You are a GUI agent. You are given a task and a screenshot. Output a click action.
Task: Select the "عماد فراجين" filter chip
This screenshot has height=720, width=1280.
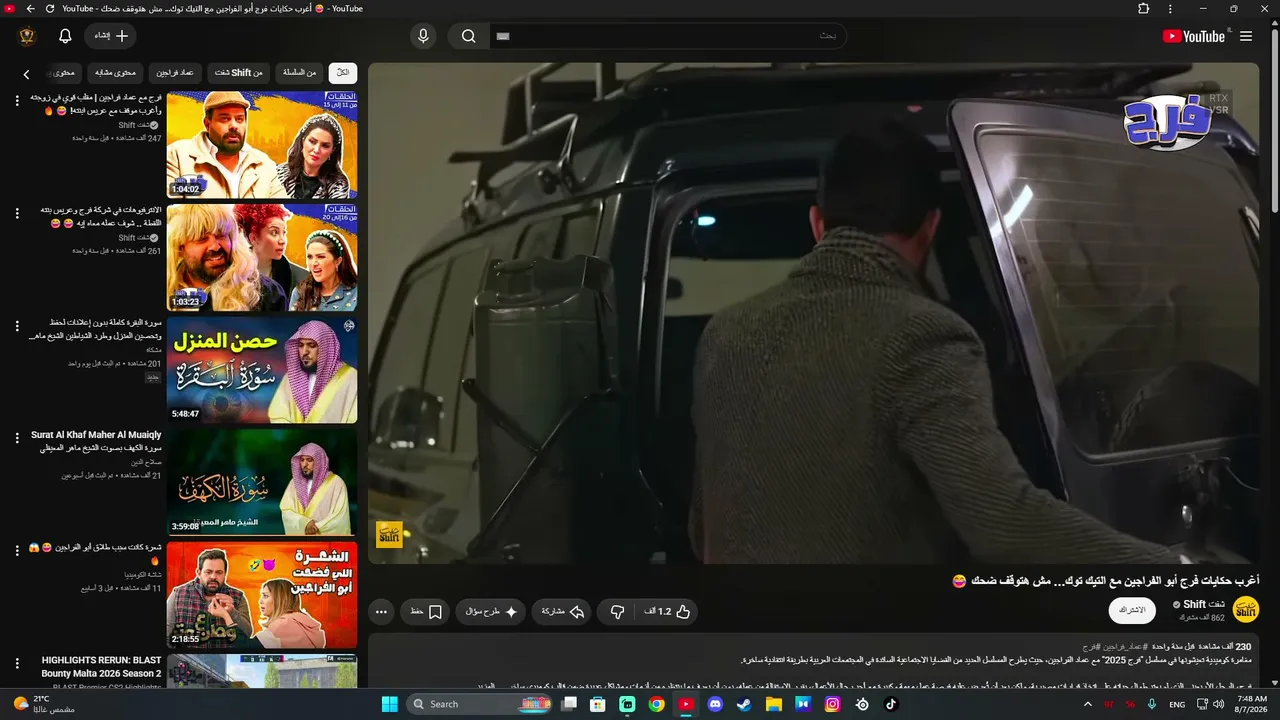coord(175,73)
